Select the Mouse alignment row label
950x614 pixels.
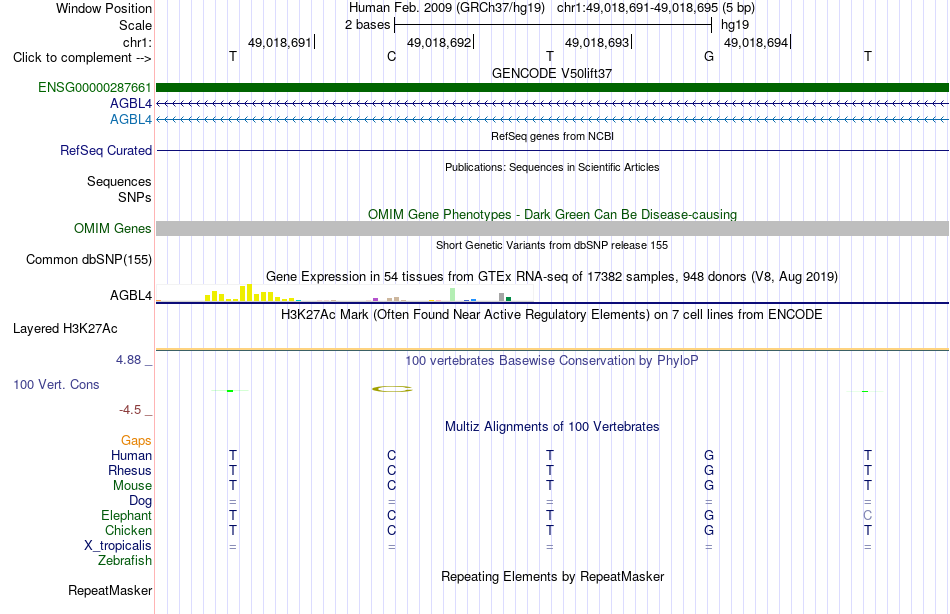132,486
